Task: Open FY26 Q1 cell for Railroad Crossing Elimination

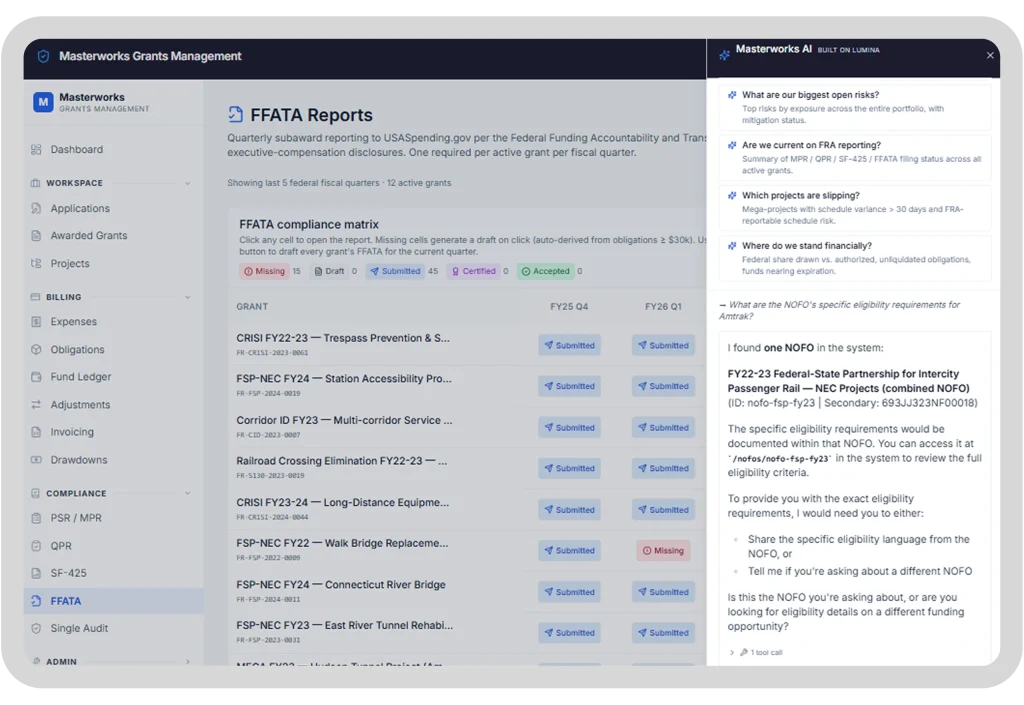Action: click(663, 469)
